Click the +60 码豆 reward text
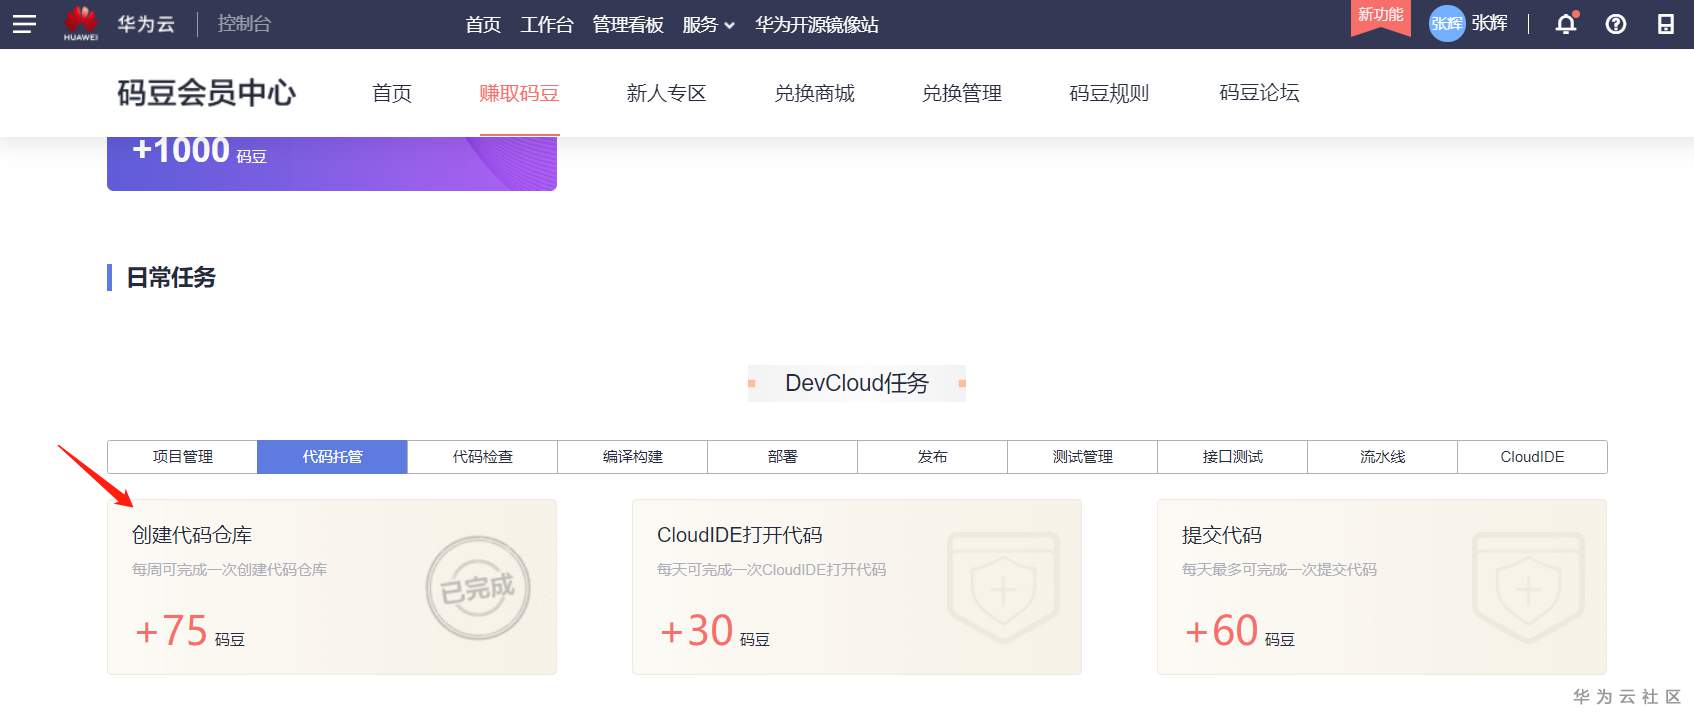Viewport: 1694px width, 722px height. 1240,631
